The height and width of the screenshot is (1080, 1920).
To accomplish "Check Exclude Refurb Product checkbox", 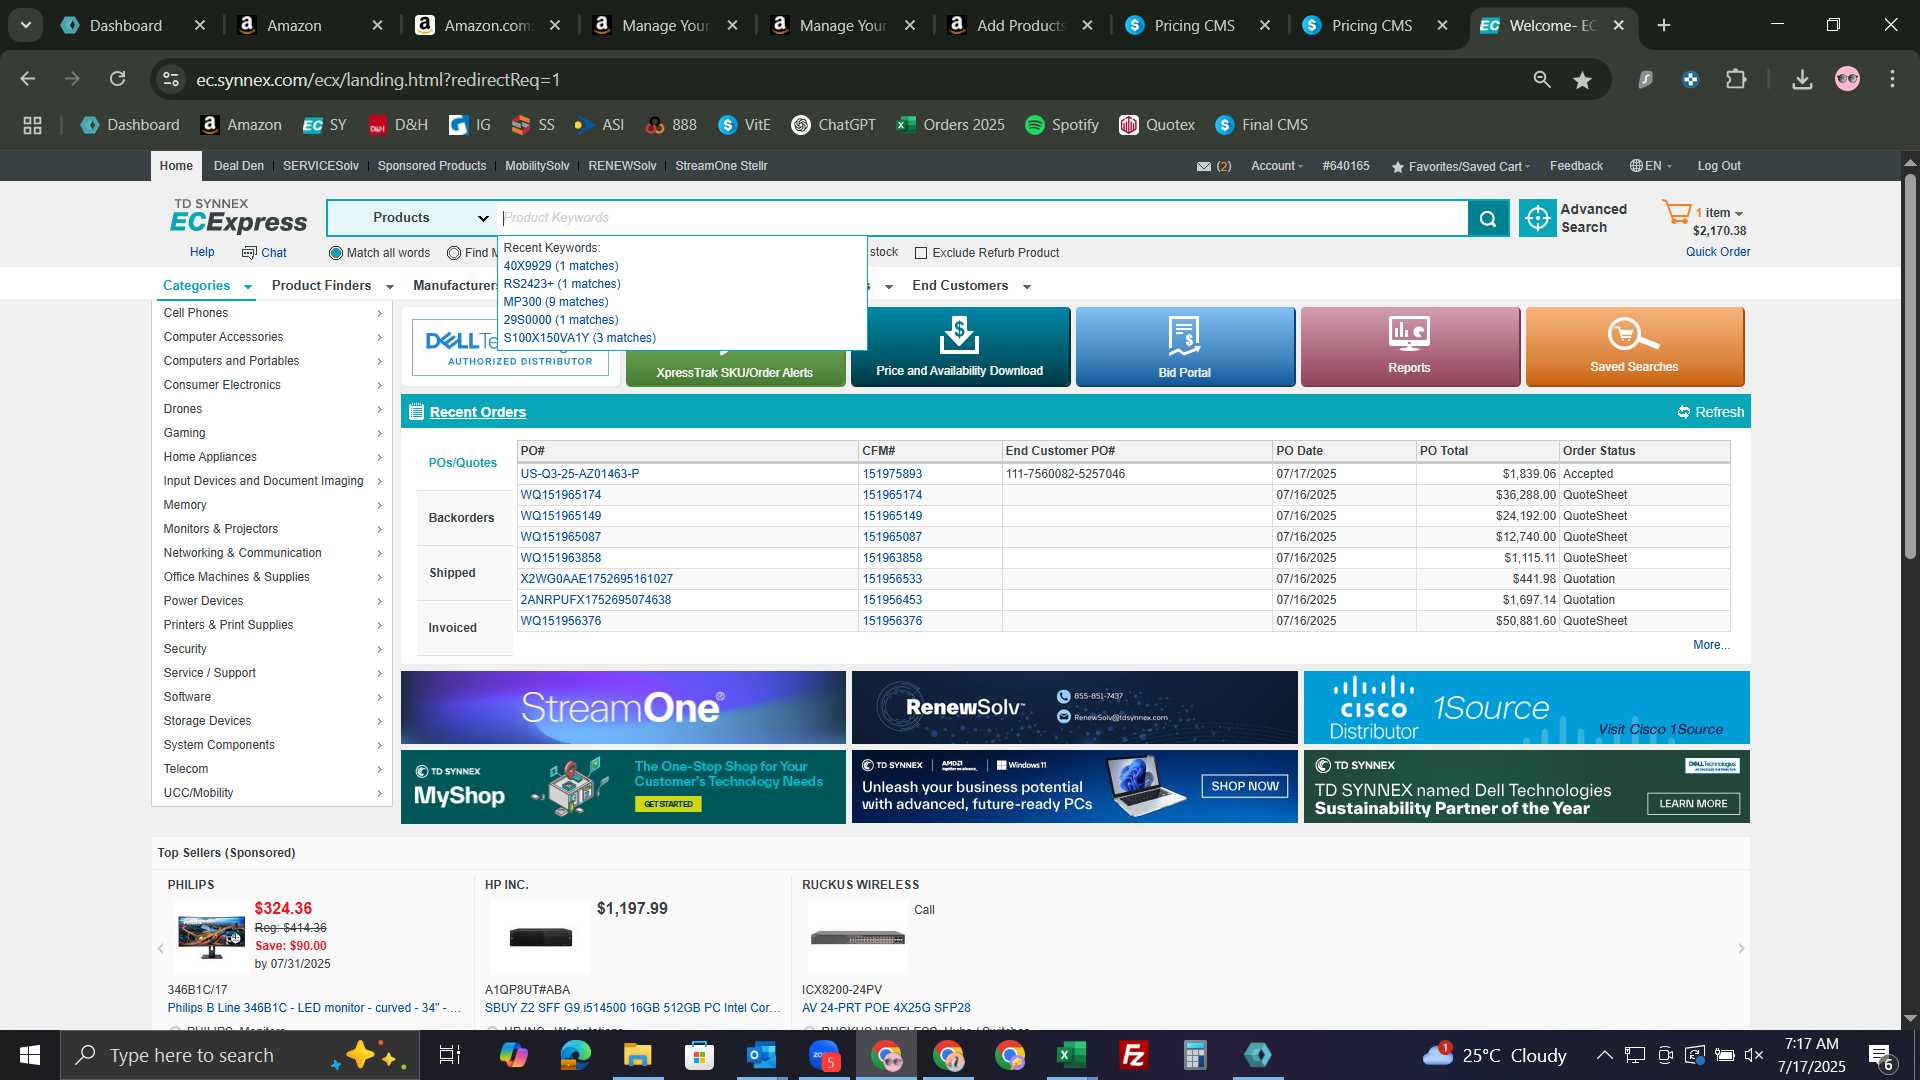I will [x=921, y=253].
